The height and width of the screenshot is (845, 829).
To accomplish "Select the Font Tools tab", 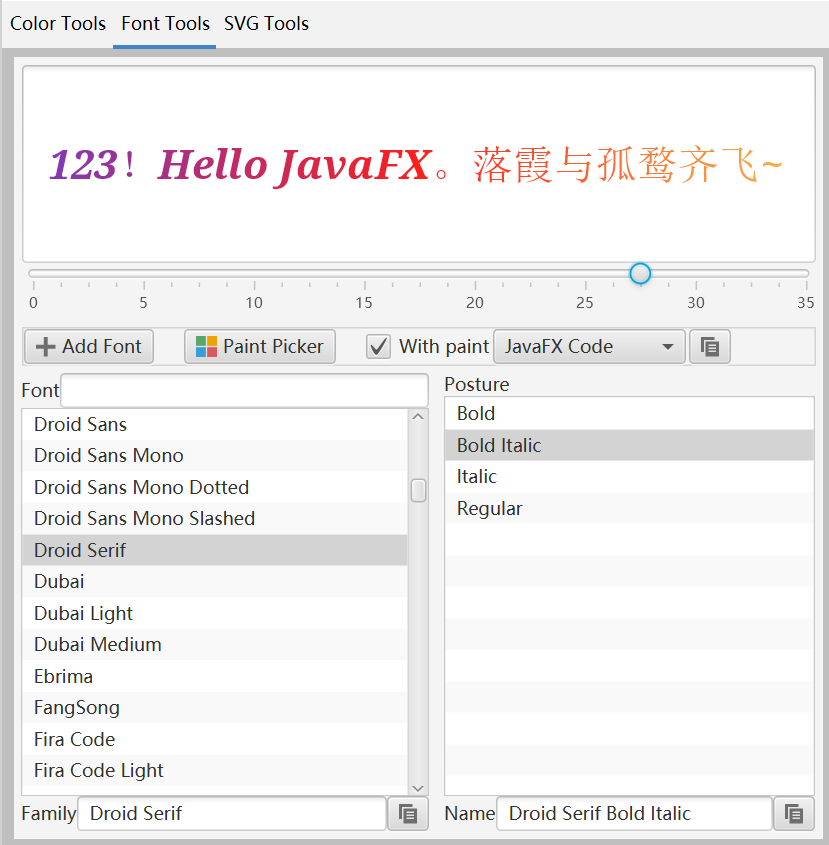I will [x=165, y=24].
